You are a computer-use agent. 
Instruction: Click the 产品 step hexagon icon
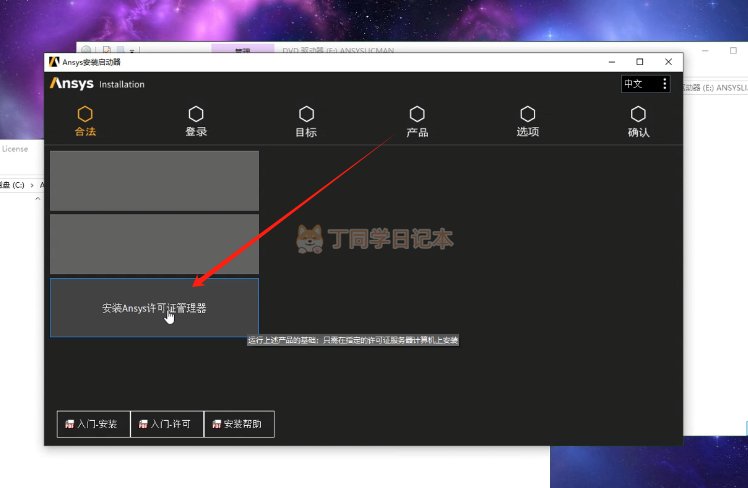417,114
